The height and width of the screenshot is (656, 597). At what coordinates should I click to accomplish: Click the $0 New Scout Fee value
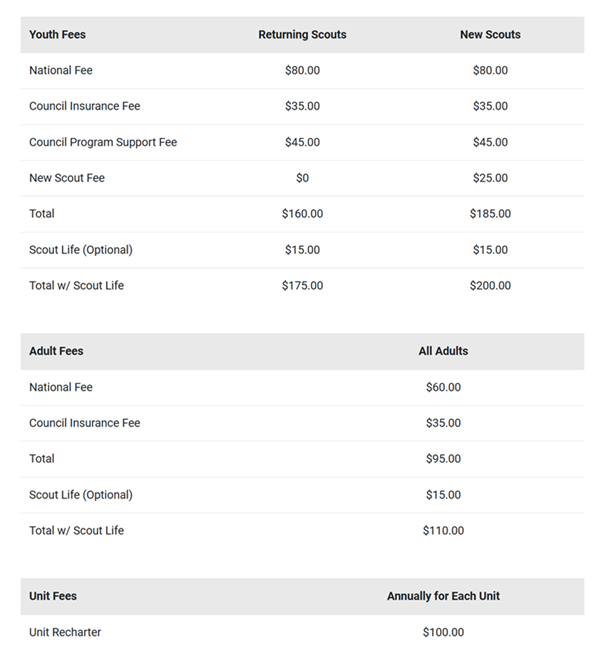pyautogui.click(x=302, y=178)
